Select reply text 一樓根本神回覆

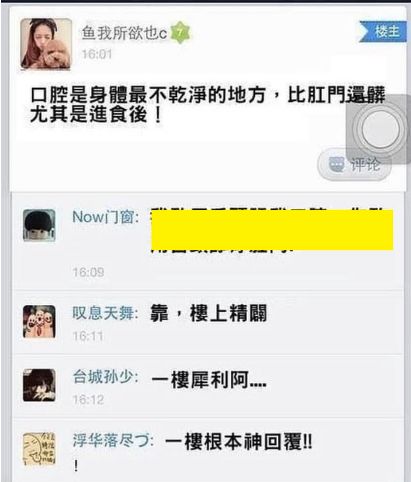[x=239, y=442]
